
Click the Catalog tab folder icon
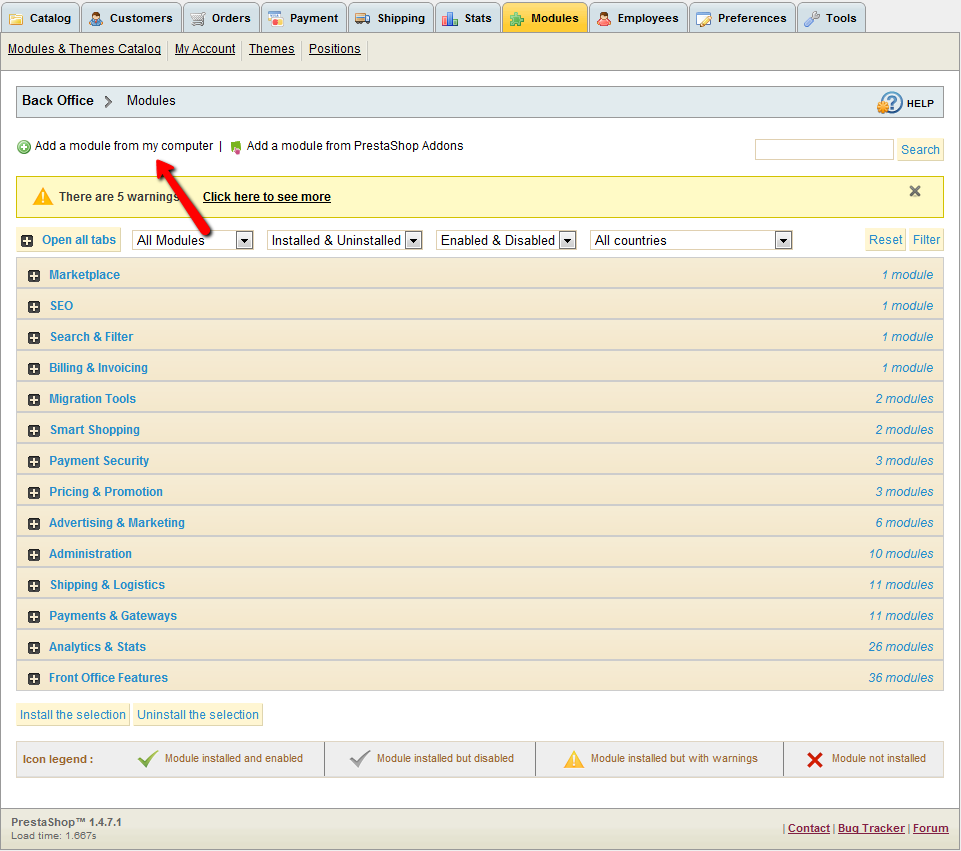pyautogui.click(x=17, y=19)
